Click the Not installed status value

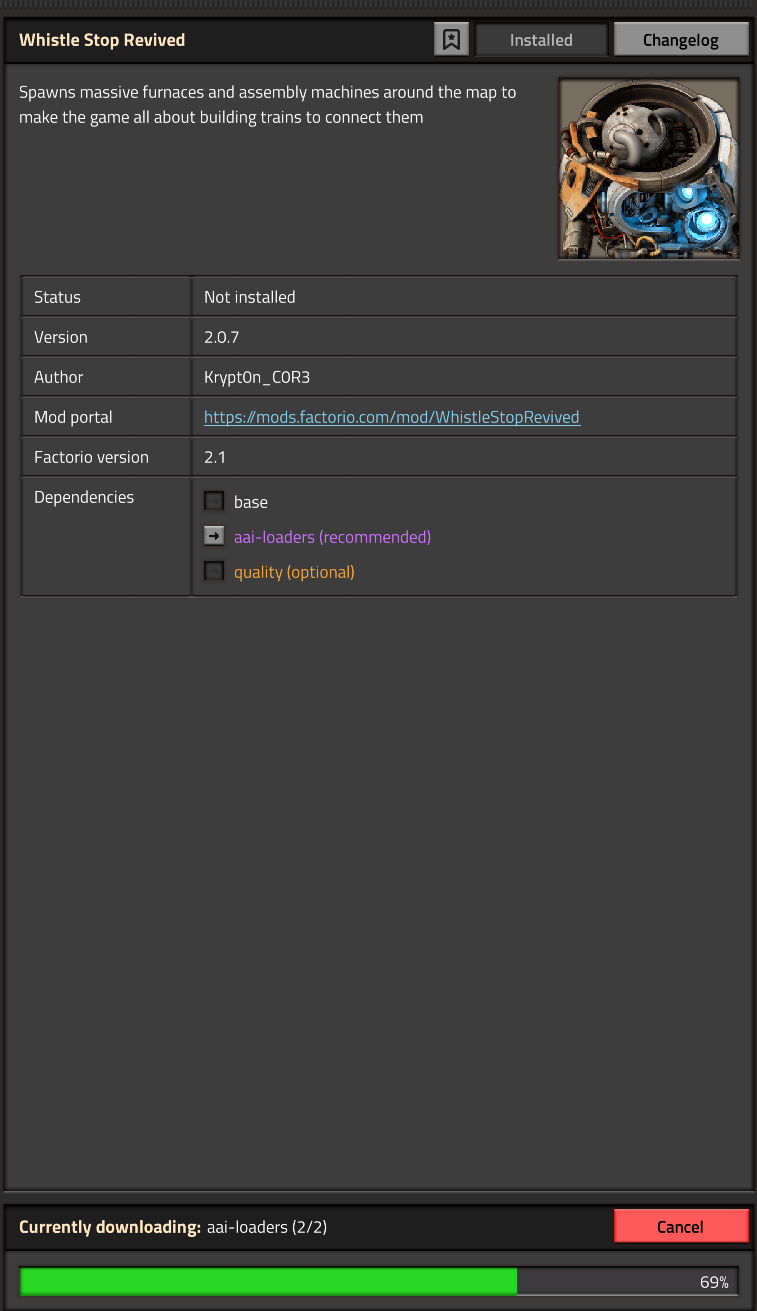250,297
